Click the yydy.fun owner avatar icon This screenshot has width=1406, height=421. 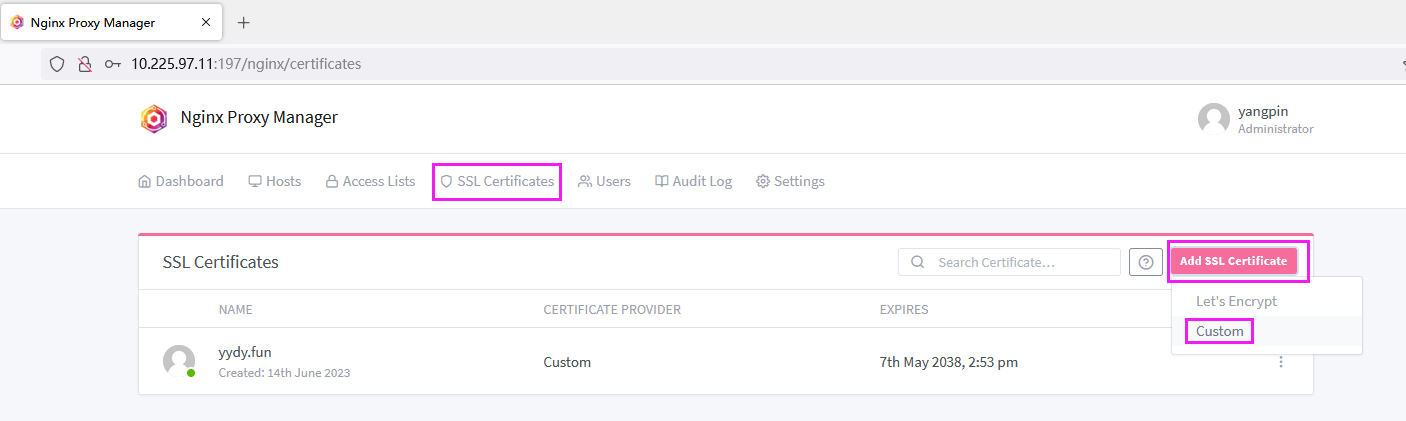click(179, 361)
